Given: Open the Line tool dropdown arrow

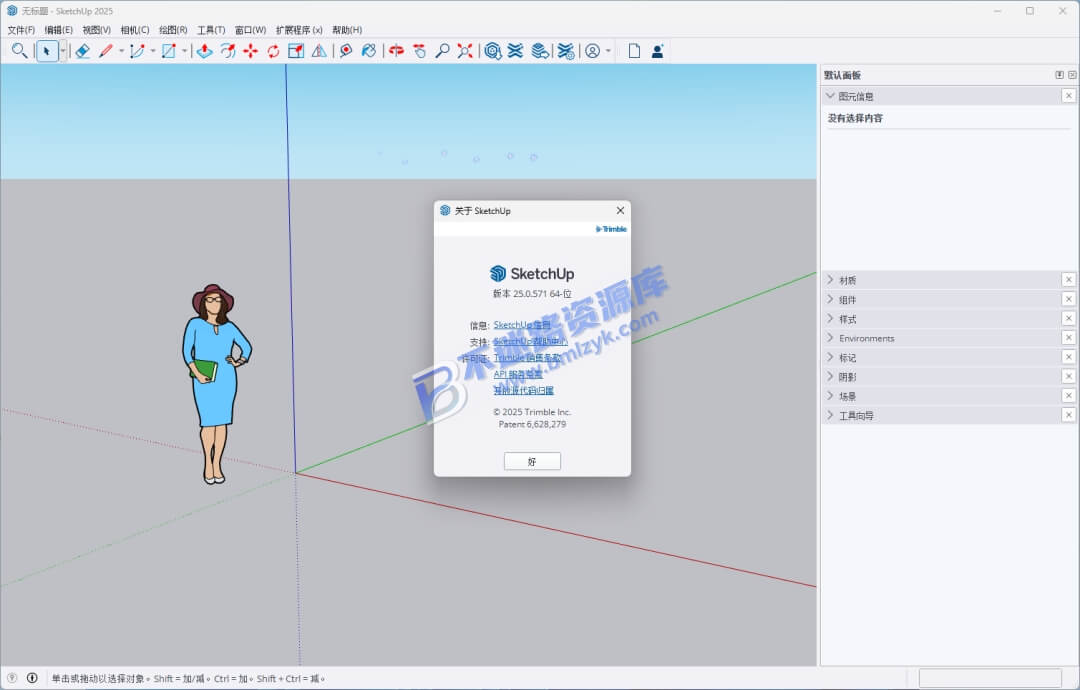Looking at the screenshot, I should [x=121, y=51].
